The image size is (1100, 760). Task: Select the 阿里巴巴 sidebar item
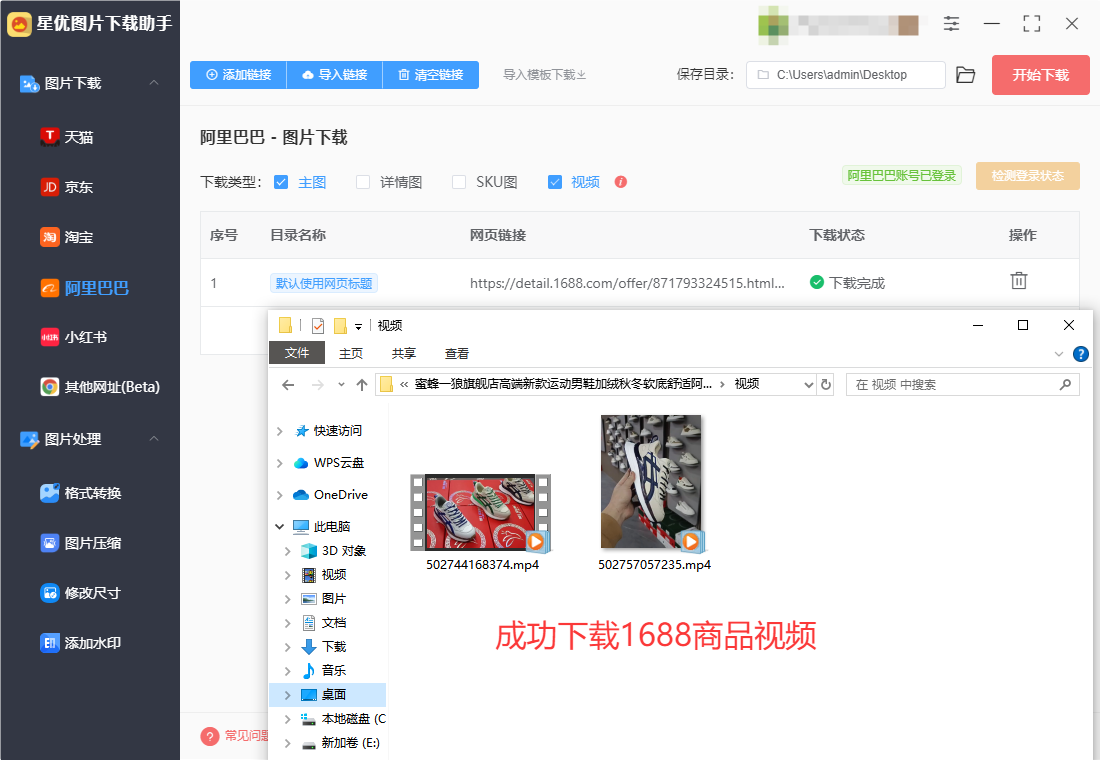pos(84,288)
